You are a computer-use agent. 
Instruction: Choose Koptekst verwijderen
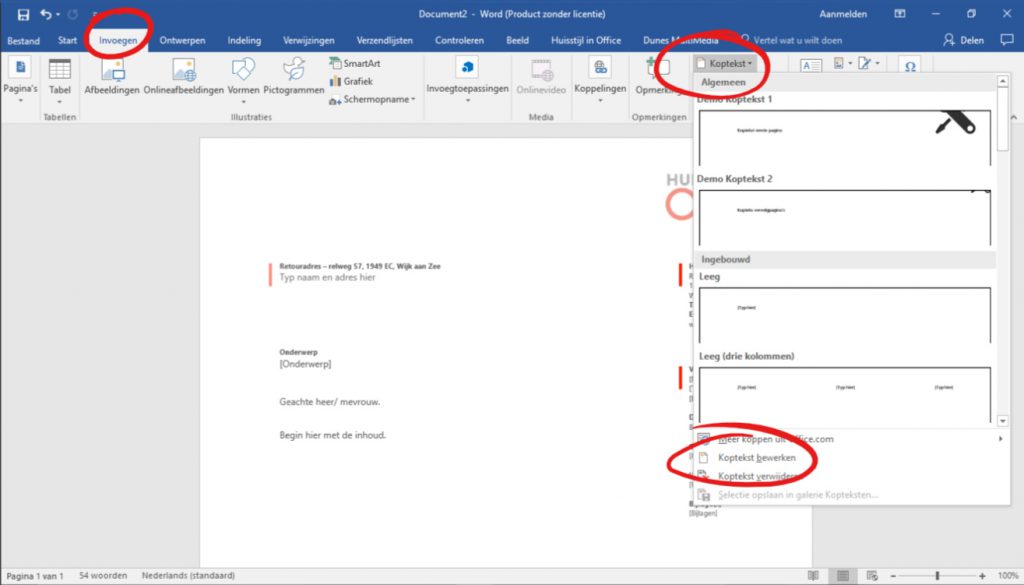(x=851, y=477)
